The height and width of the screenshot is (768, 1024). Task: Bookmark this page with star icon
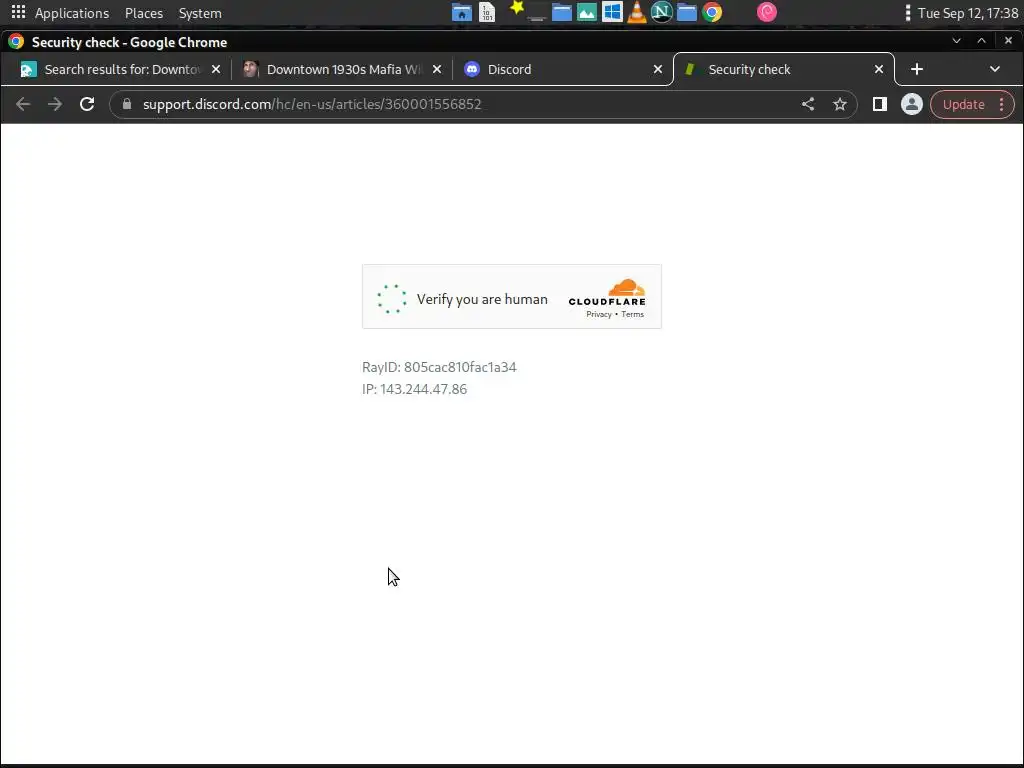(x=840, y=104)
